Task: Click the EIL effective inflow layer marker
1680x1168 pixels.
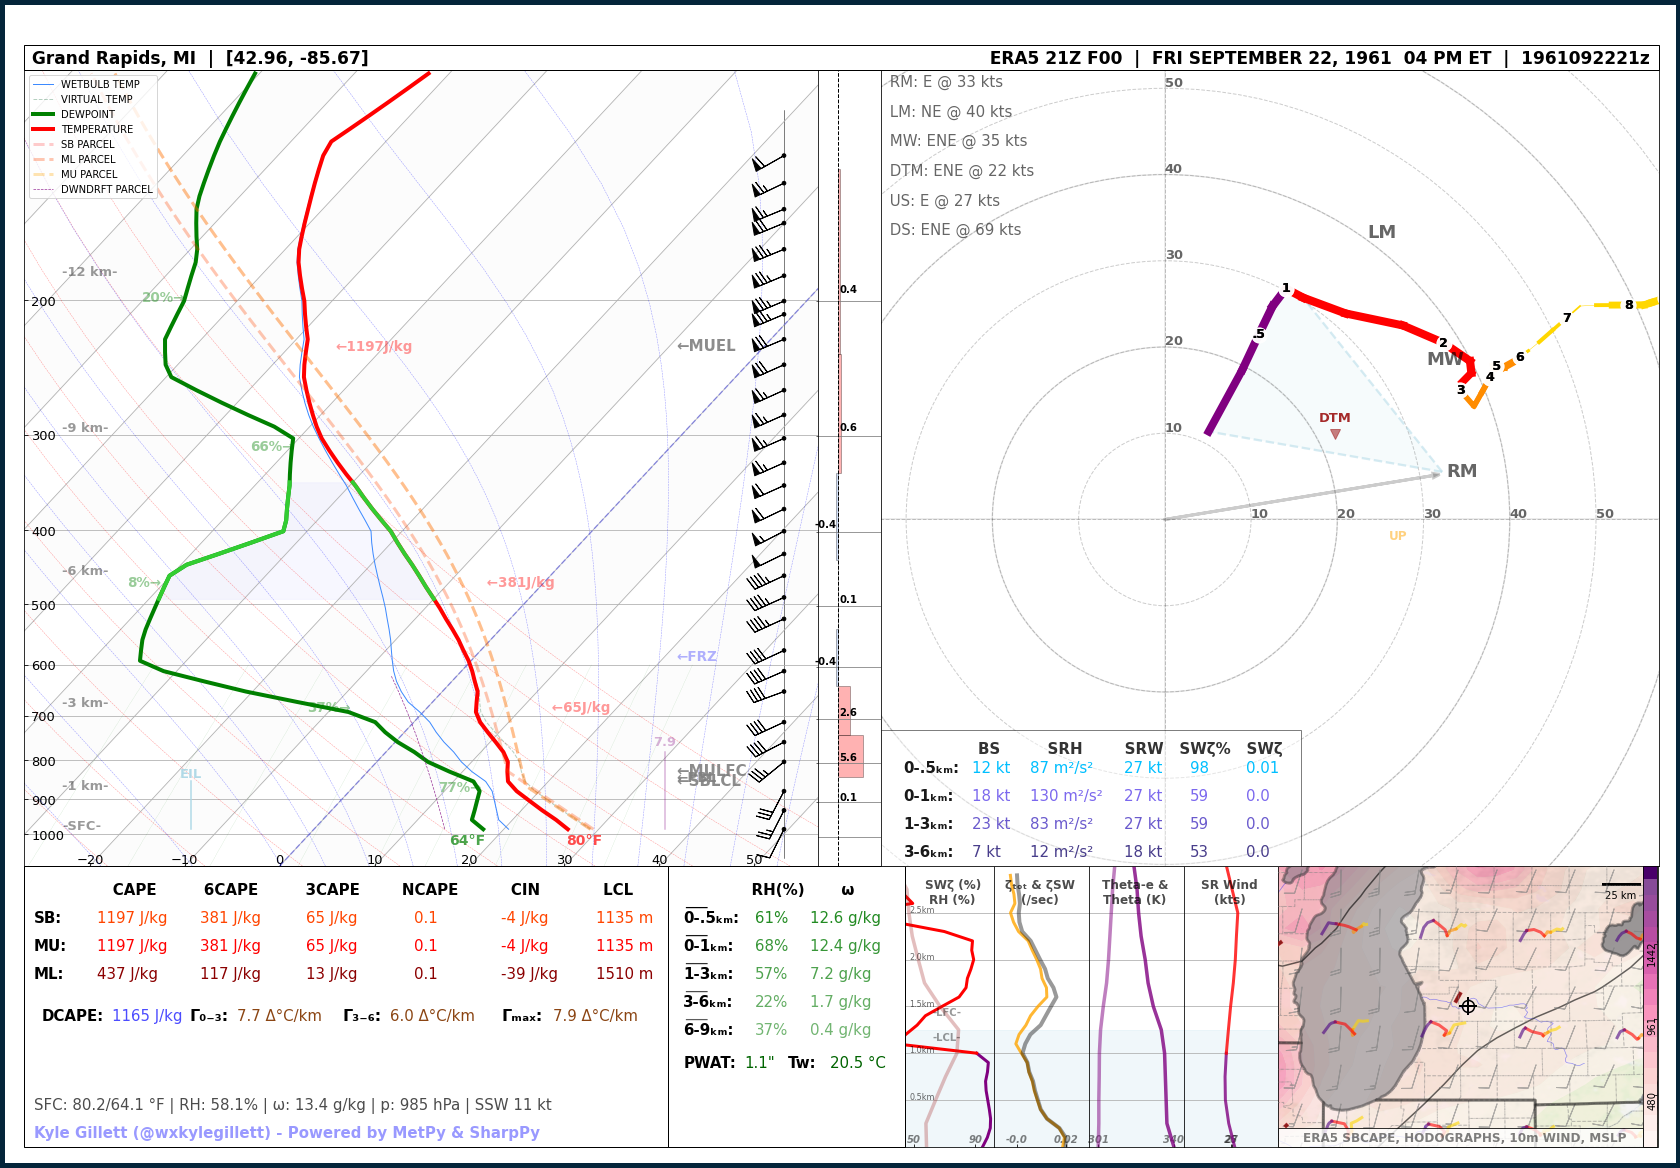Action: (190, 774)
